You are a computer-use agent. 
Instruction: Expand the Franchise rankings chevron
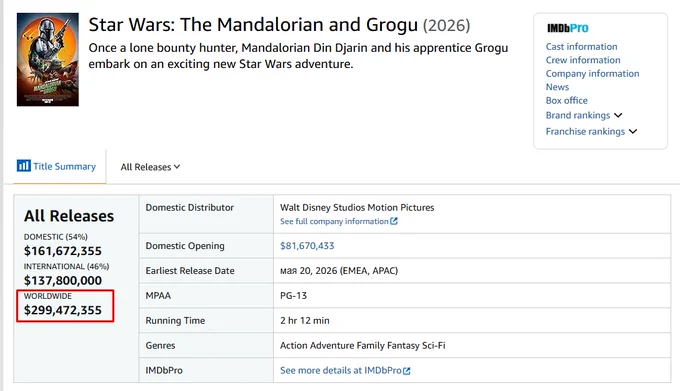click(x=633, y=131)
